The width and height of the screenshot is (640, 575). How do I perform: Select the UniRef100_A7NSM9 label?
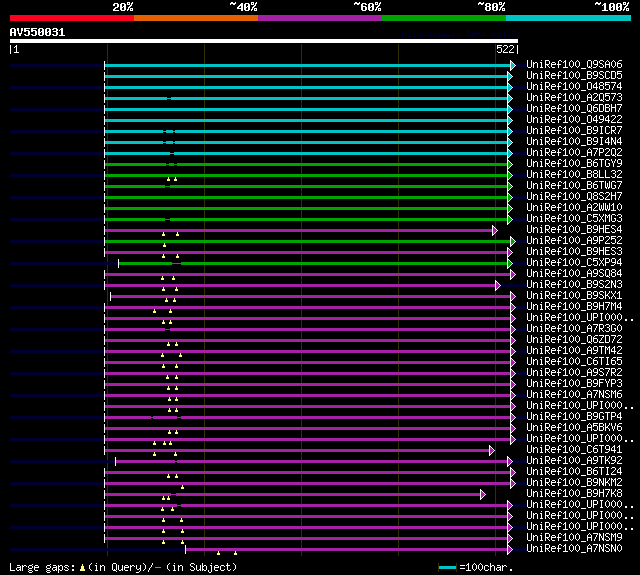pos(574,538)
